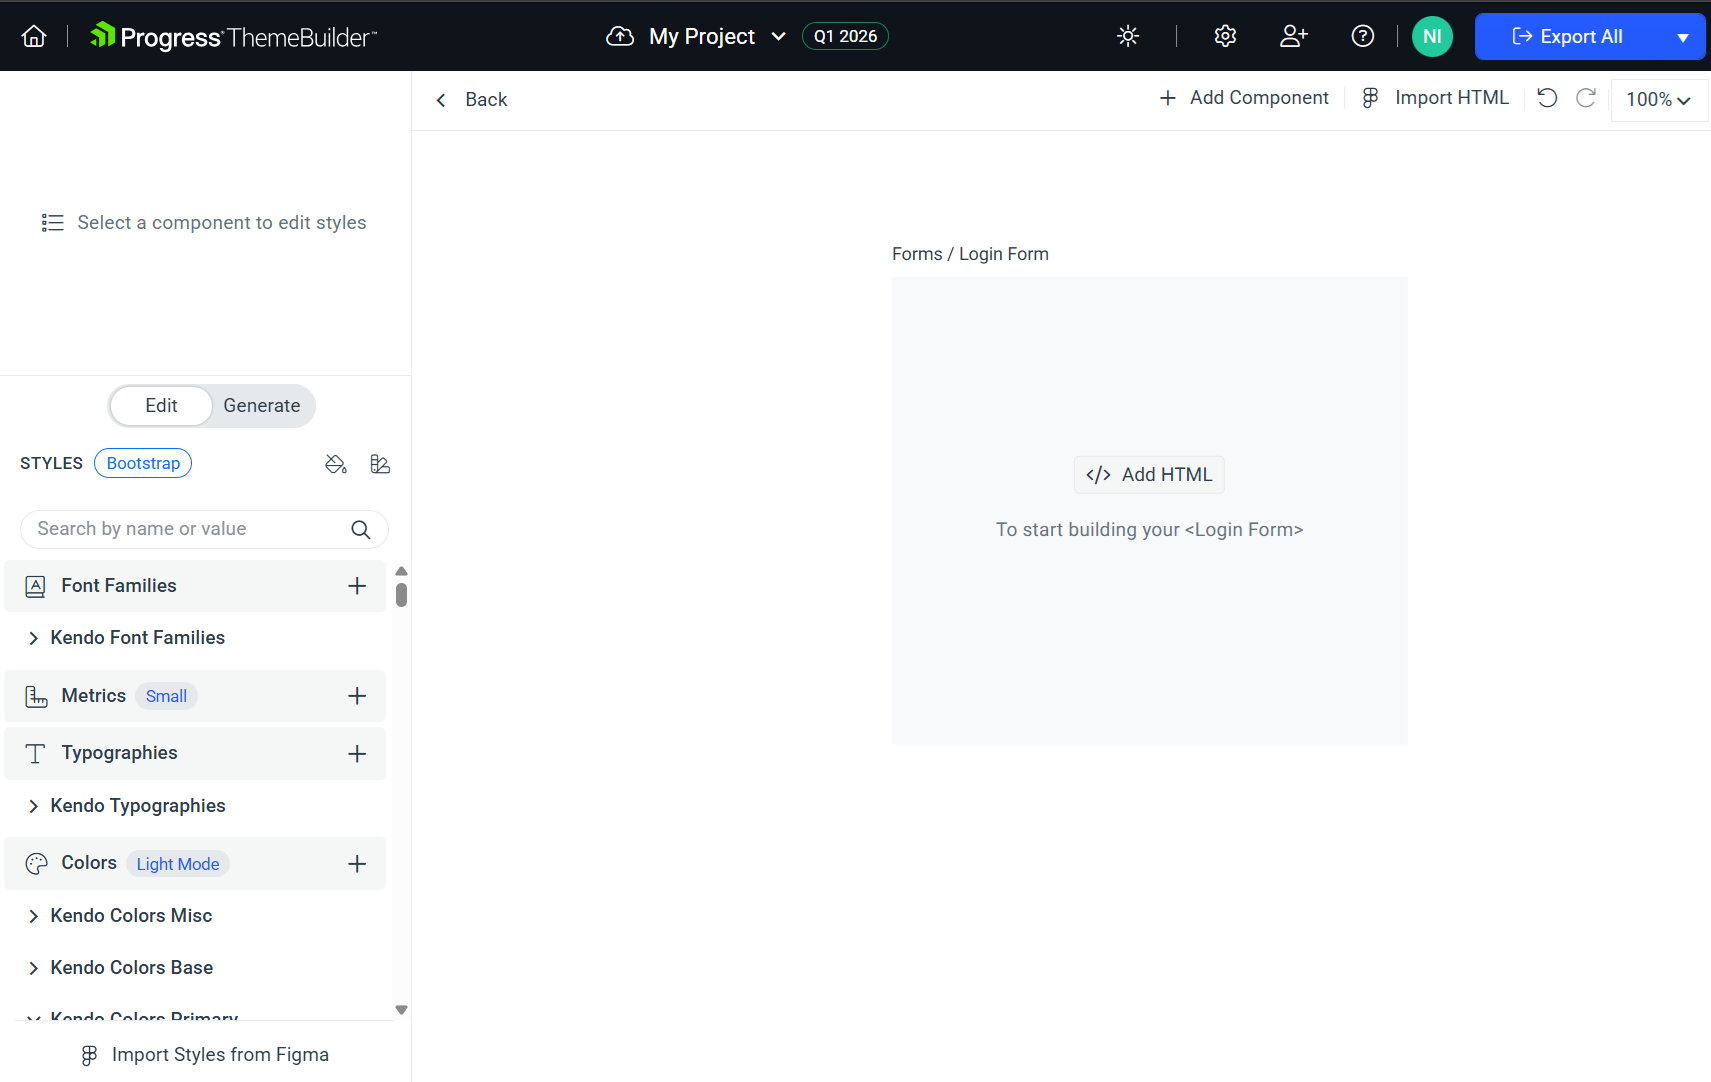The width and height of the screenshot is (1711, 1082).
Task: Open Forms breadcrumb link
Action: (917, 253)
